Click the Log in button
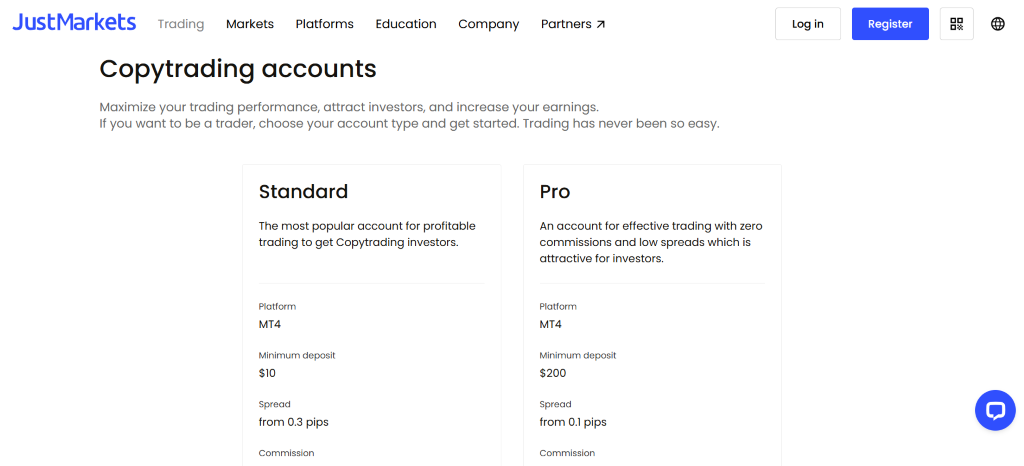The width and height of the screenshot is (1024, 466). (x=808, y=24)
